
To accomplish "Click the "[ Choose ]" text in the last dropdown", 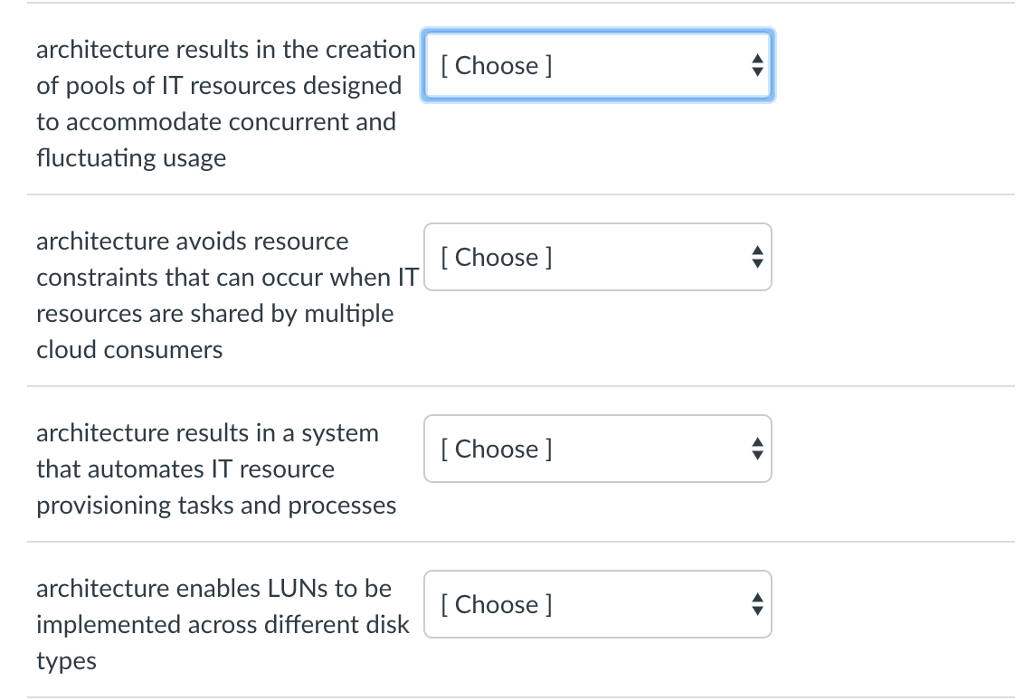I will click(496, 605).
